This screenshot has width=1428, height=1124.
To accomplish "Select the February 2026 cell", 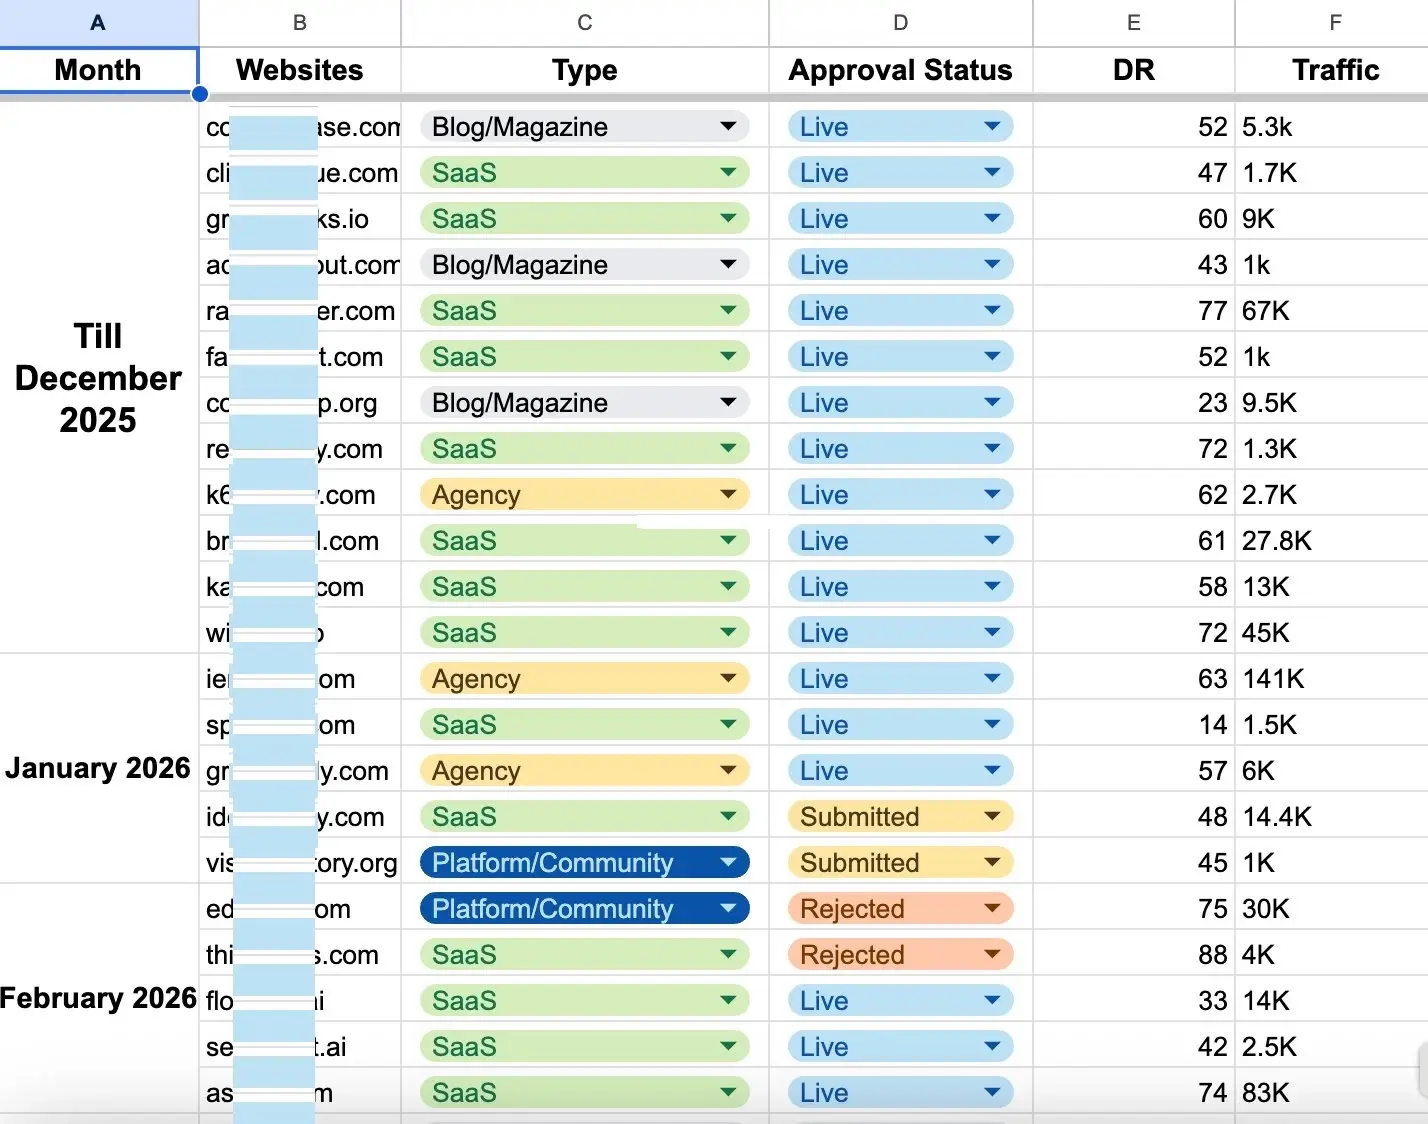I will (97, 997).
